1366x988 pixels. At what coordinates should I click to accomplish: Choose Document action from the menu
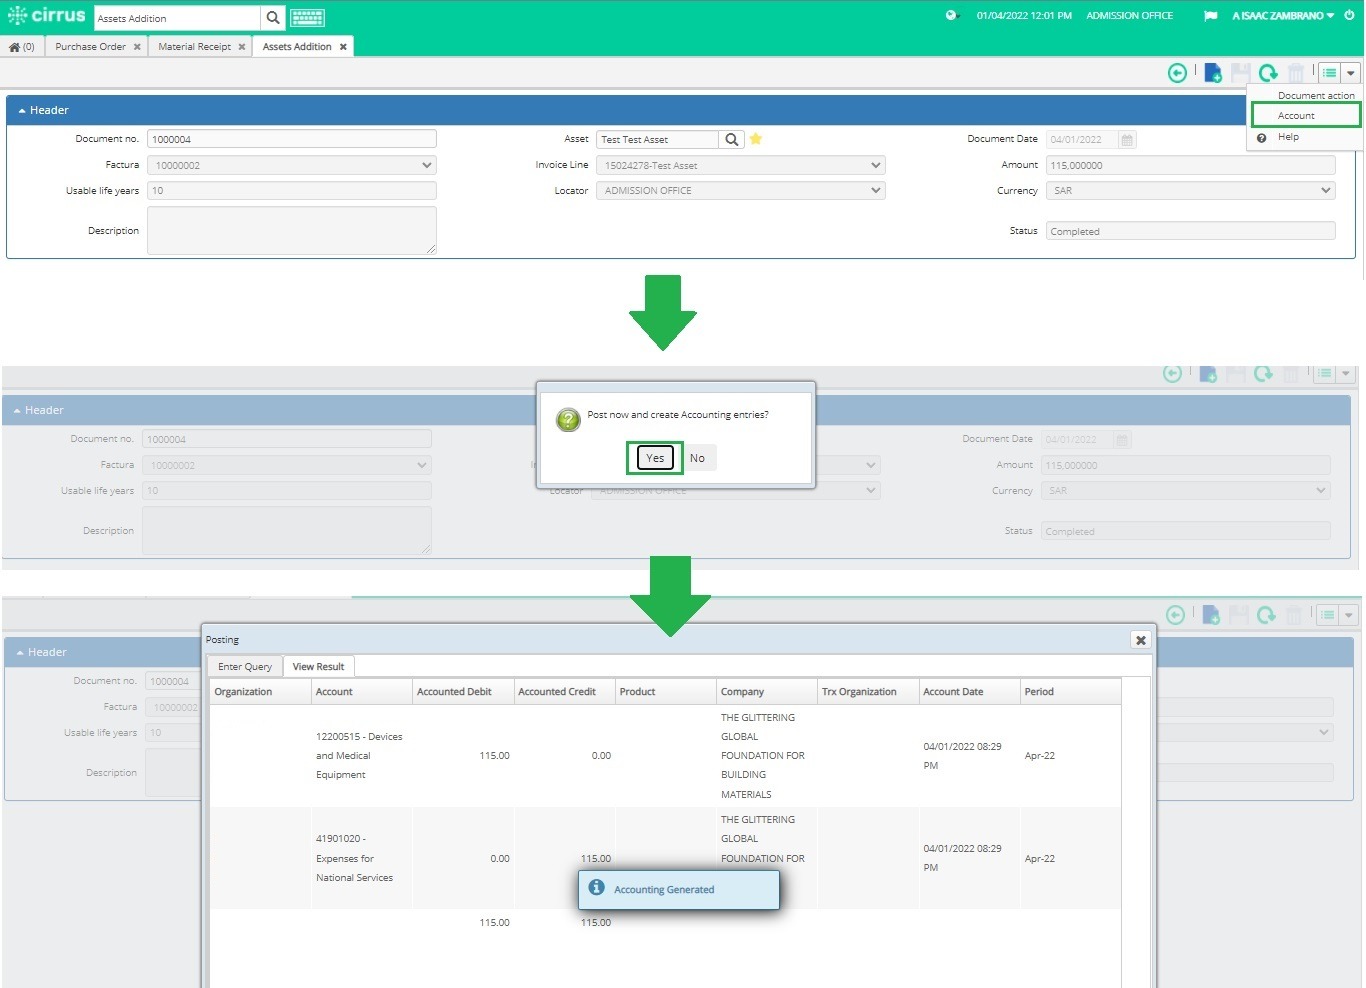point(1316,96)
